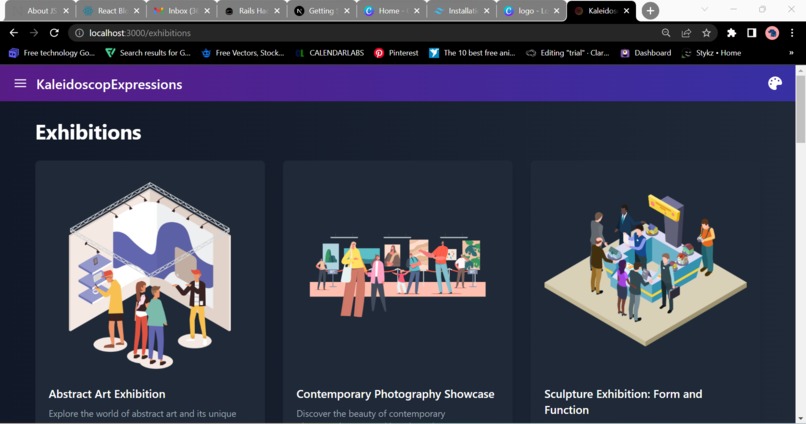Go forward in browser history
Viewport: 806px width, 424px height.
click(34, 33)
